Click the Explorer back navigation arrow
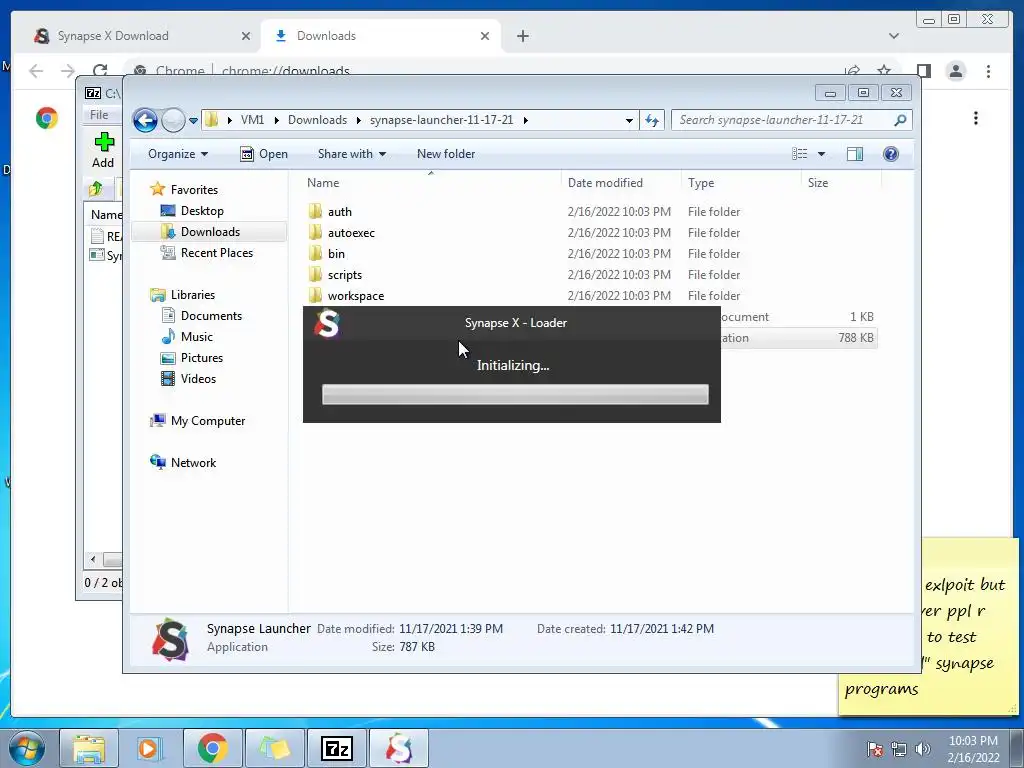The image size is (1024, 768). [x=145, y=120]
